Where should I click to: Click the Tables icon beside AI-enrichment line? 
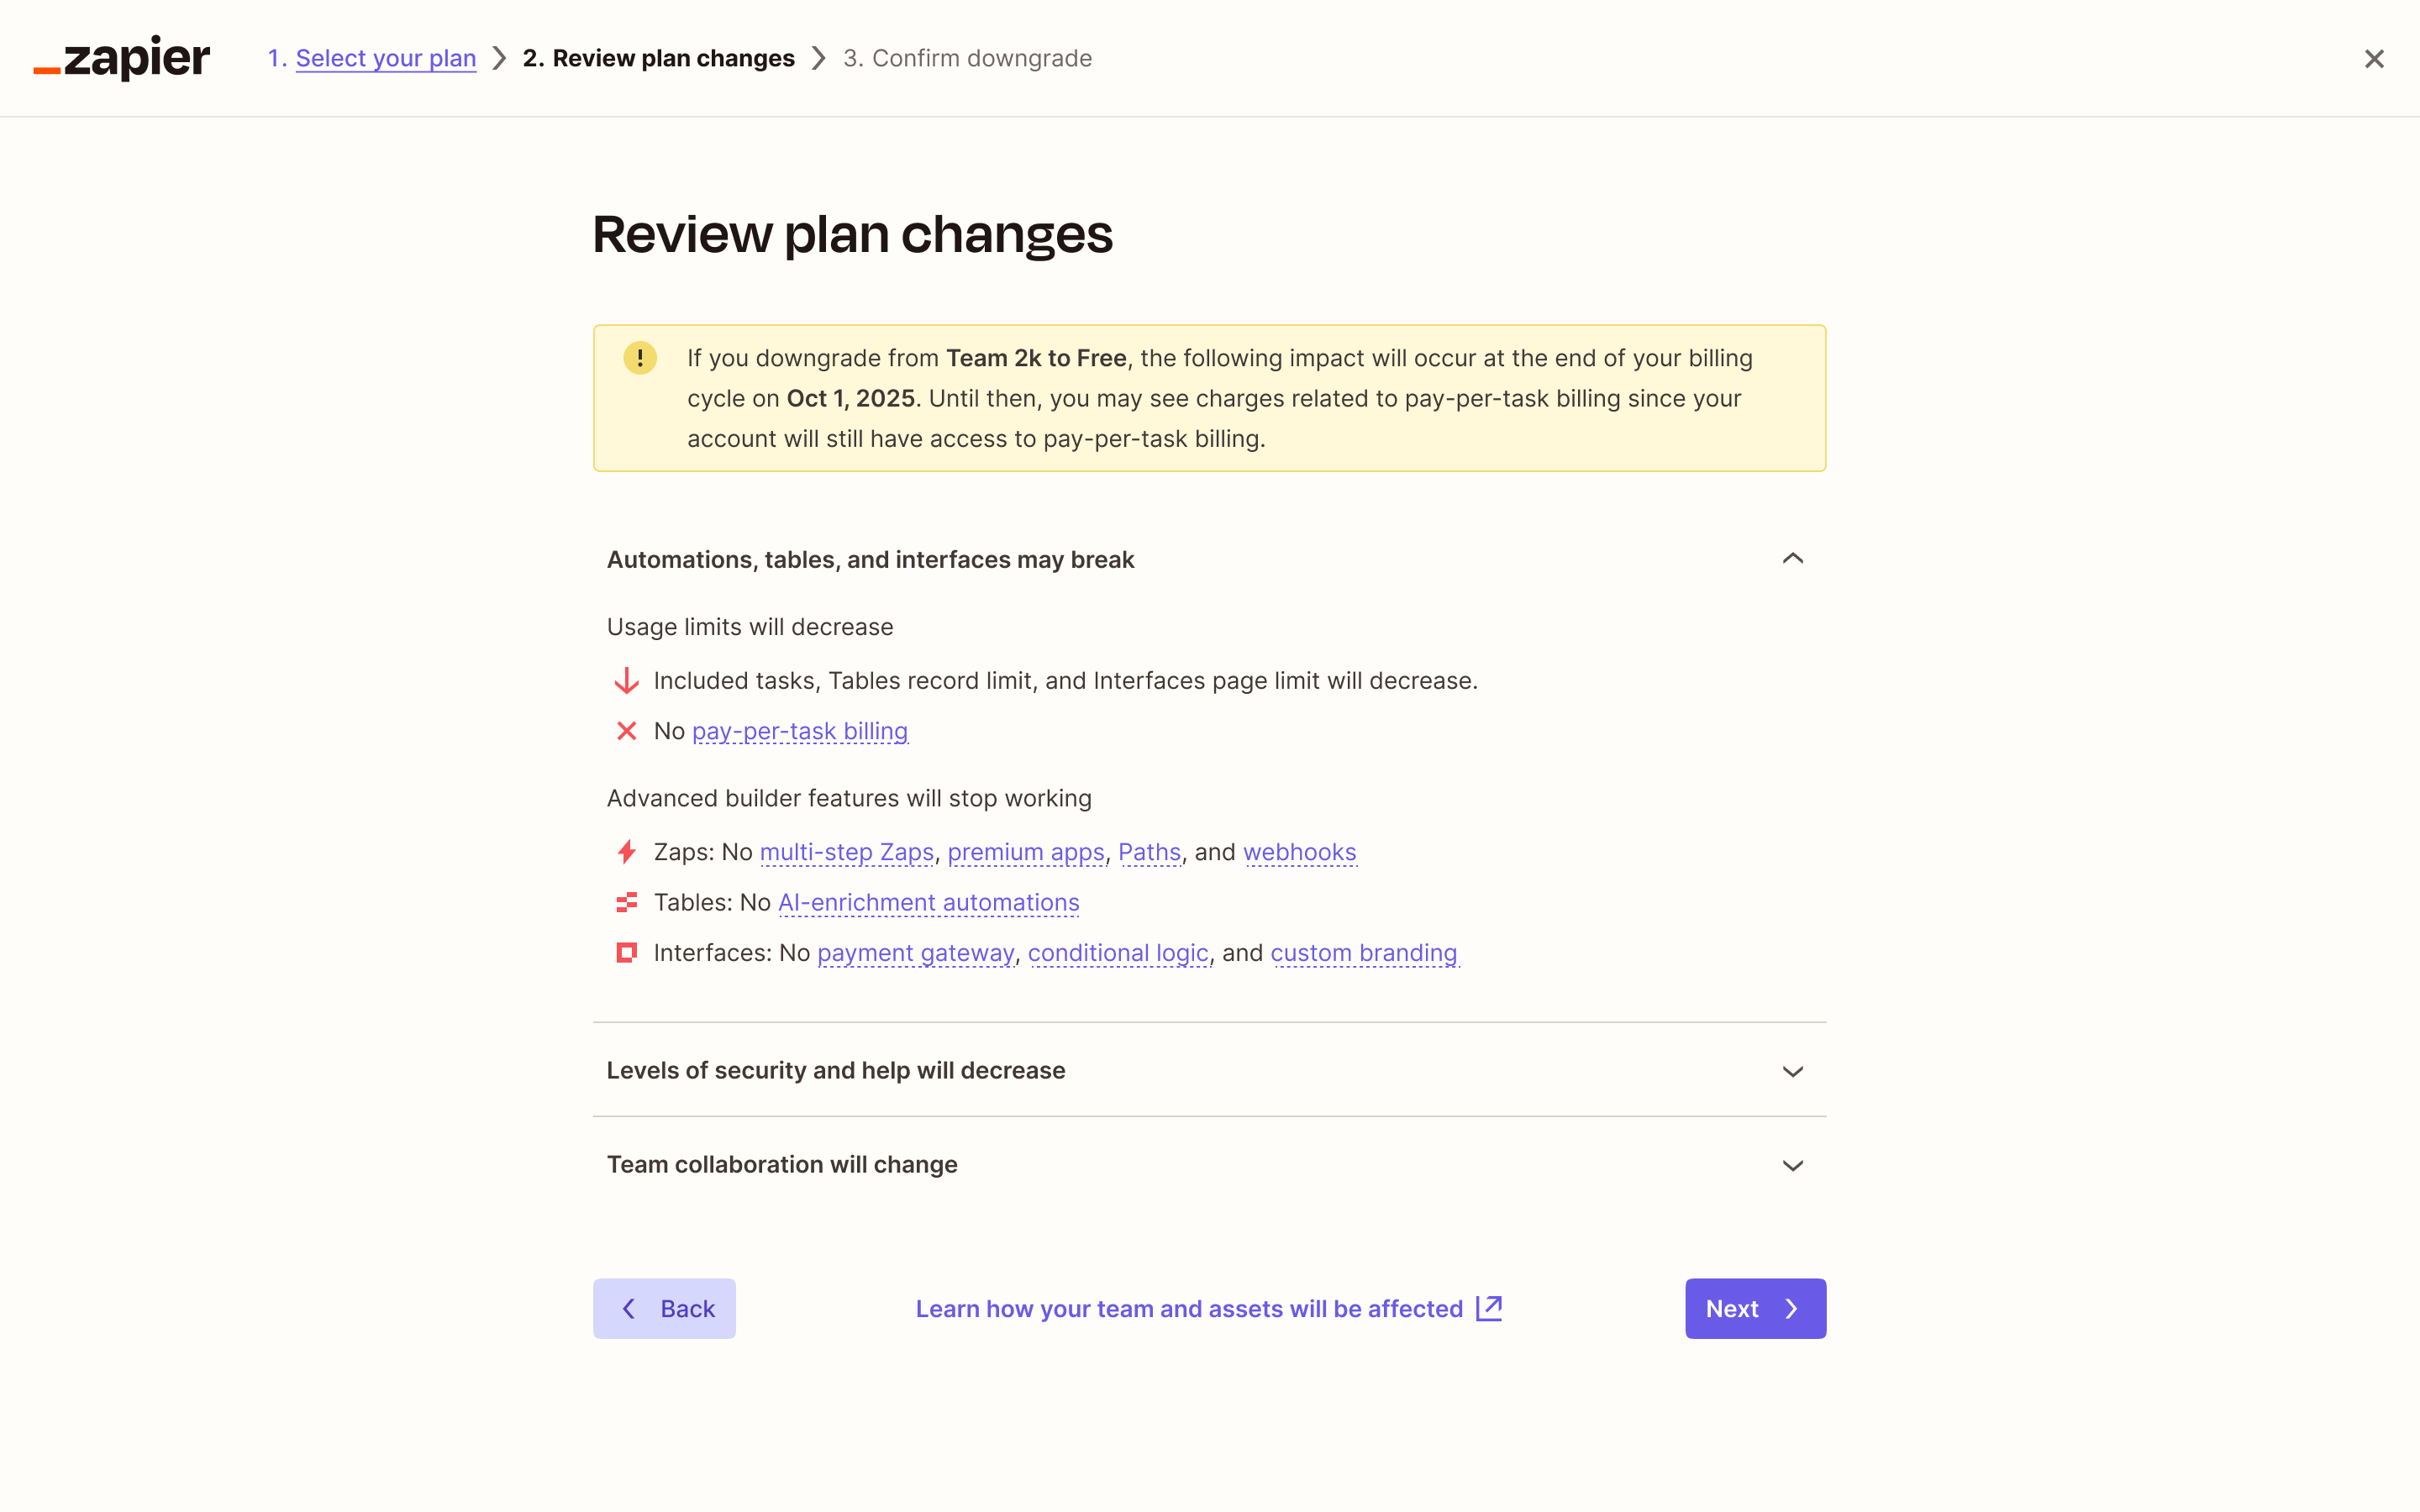(x=626, y=901)
